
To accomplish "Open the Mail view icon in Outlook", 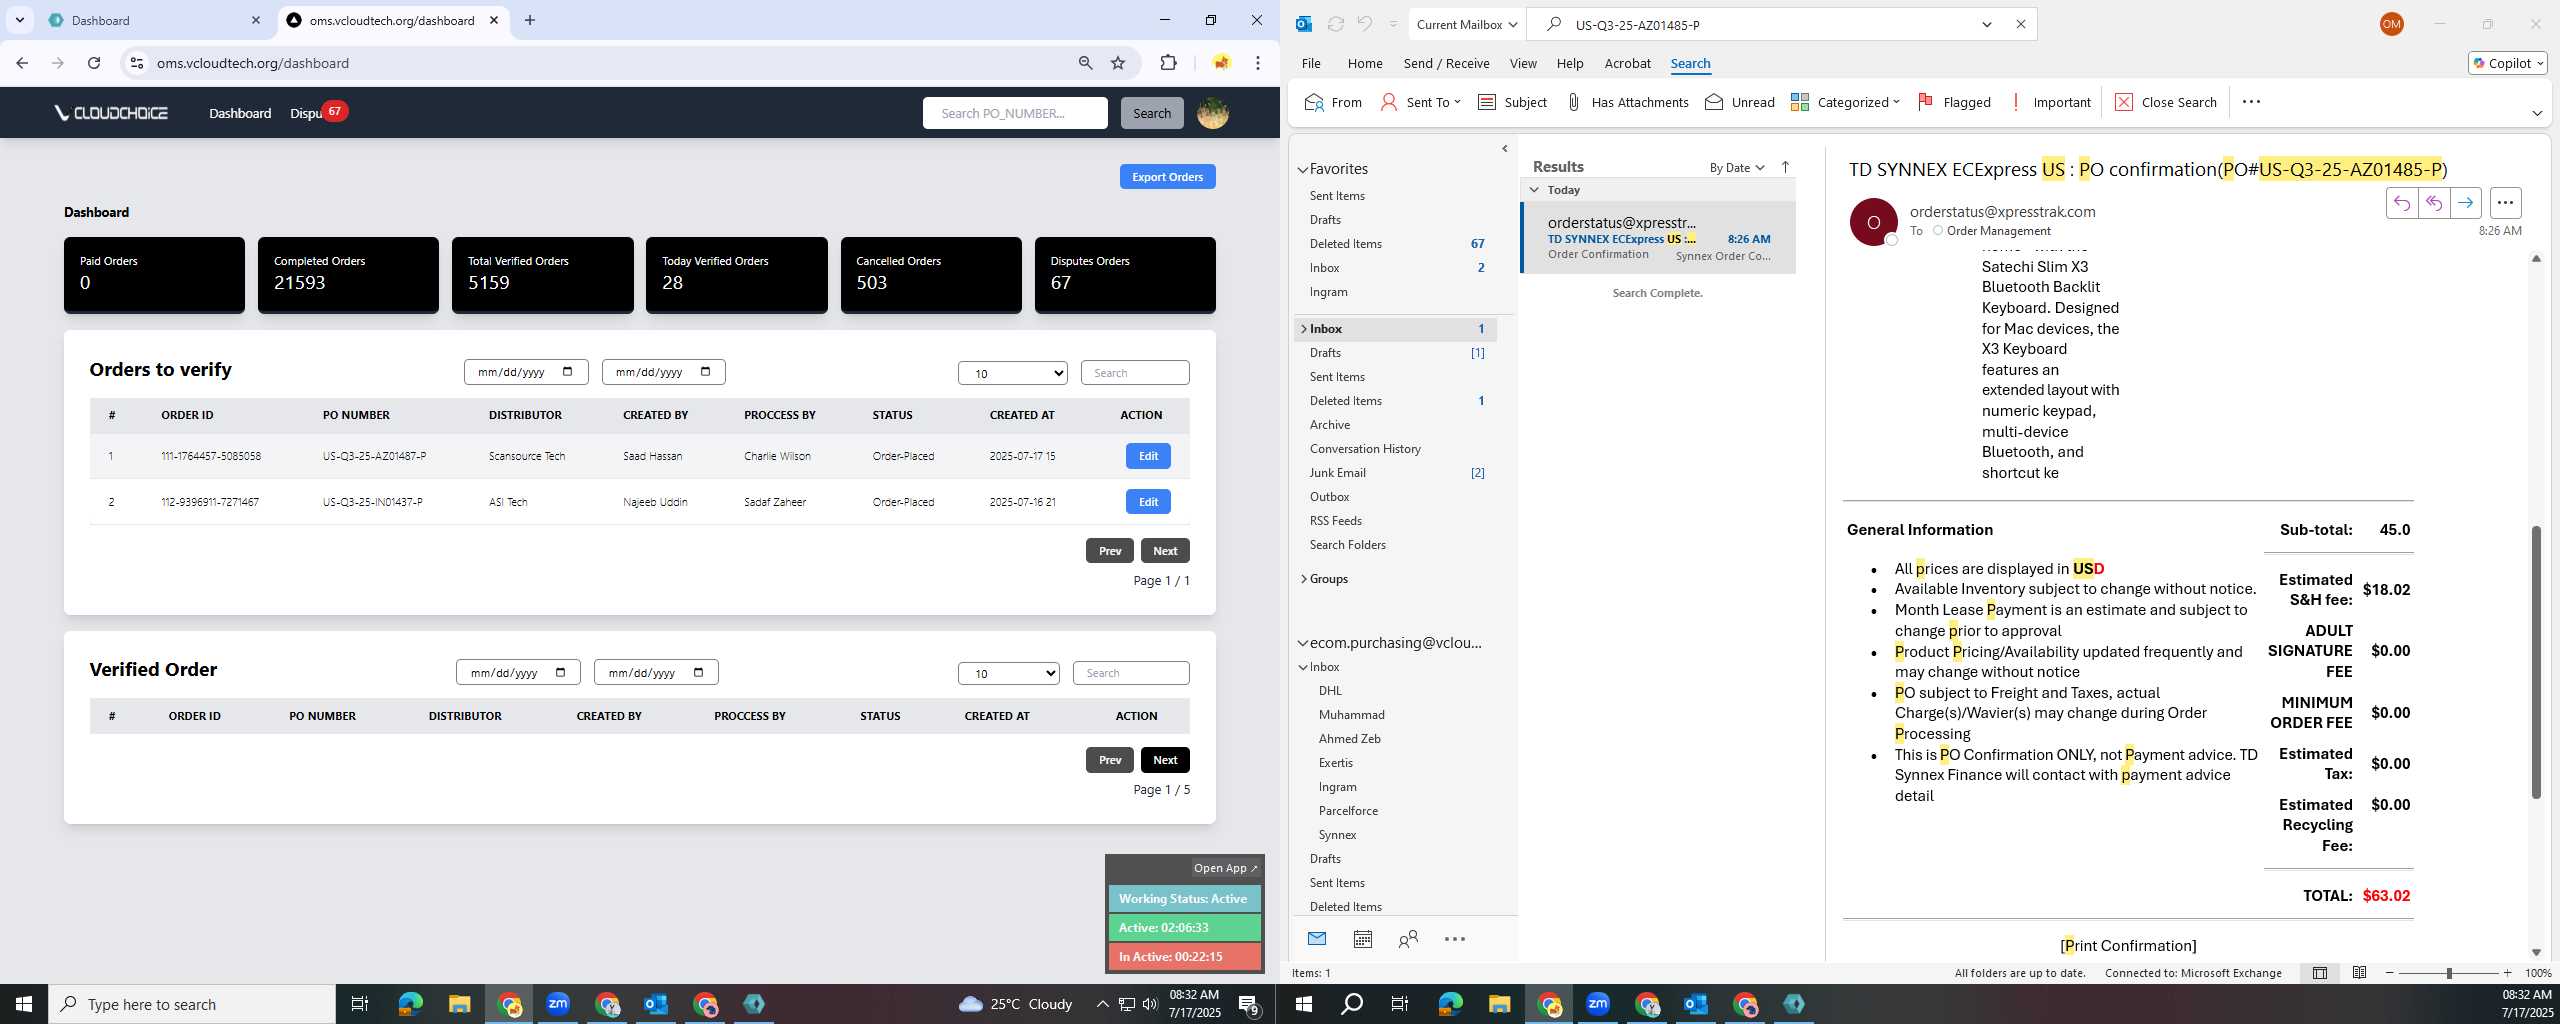I will [x=1317, y=939].
